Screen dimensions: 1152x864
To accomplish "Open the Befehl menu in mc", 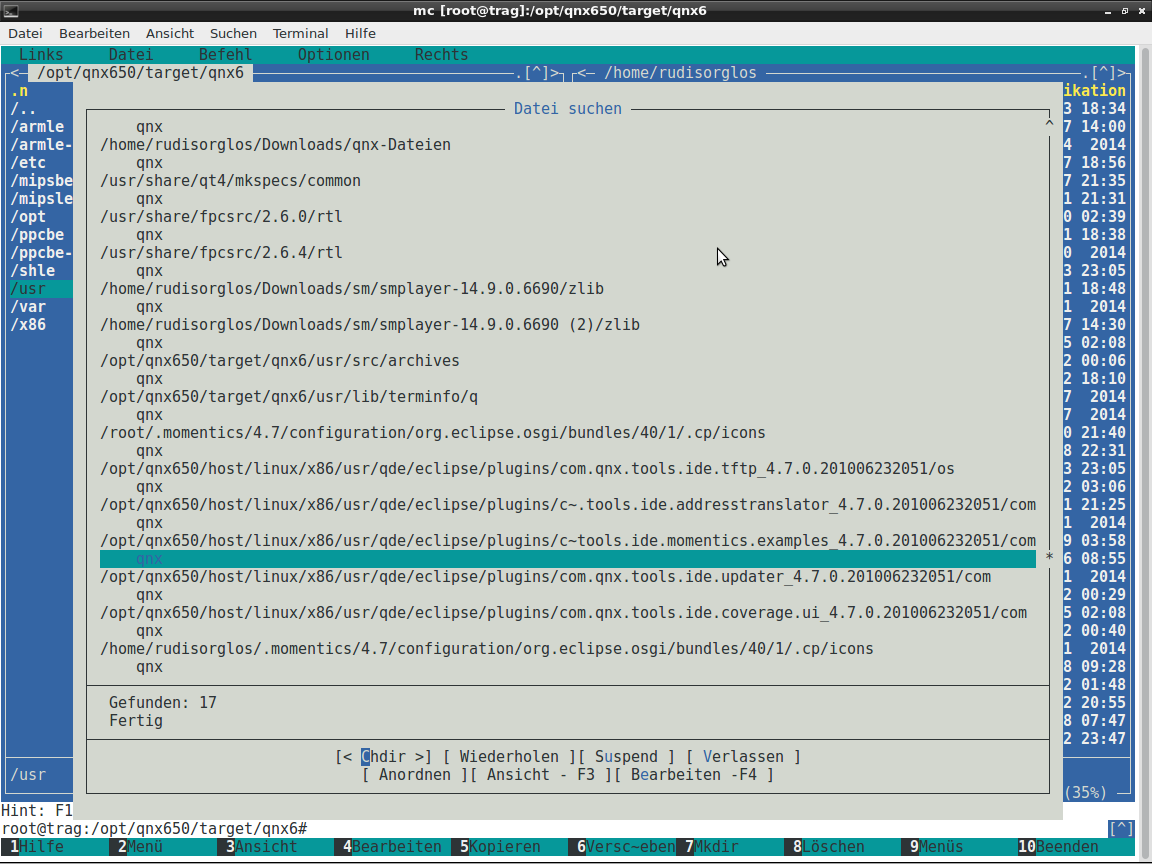I will 225,55.
